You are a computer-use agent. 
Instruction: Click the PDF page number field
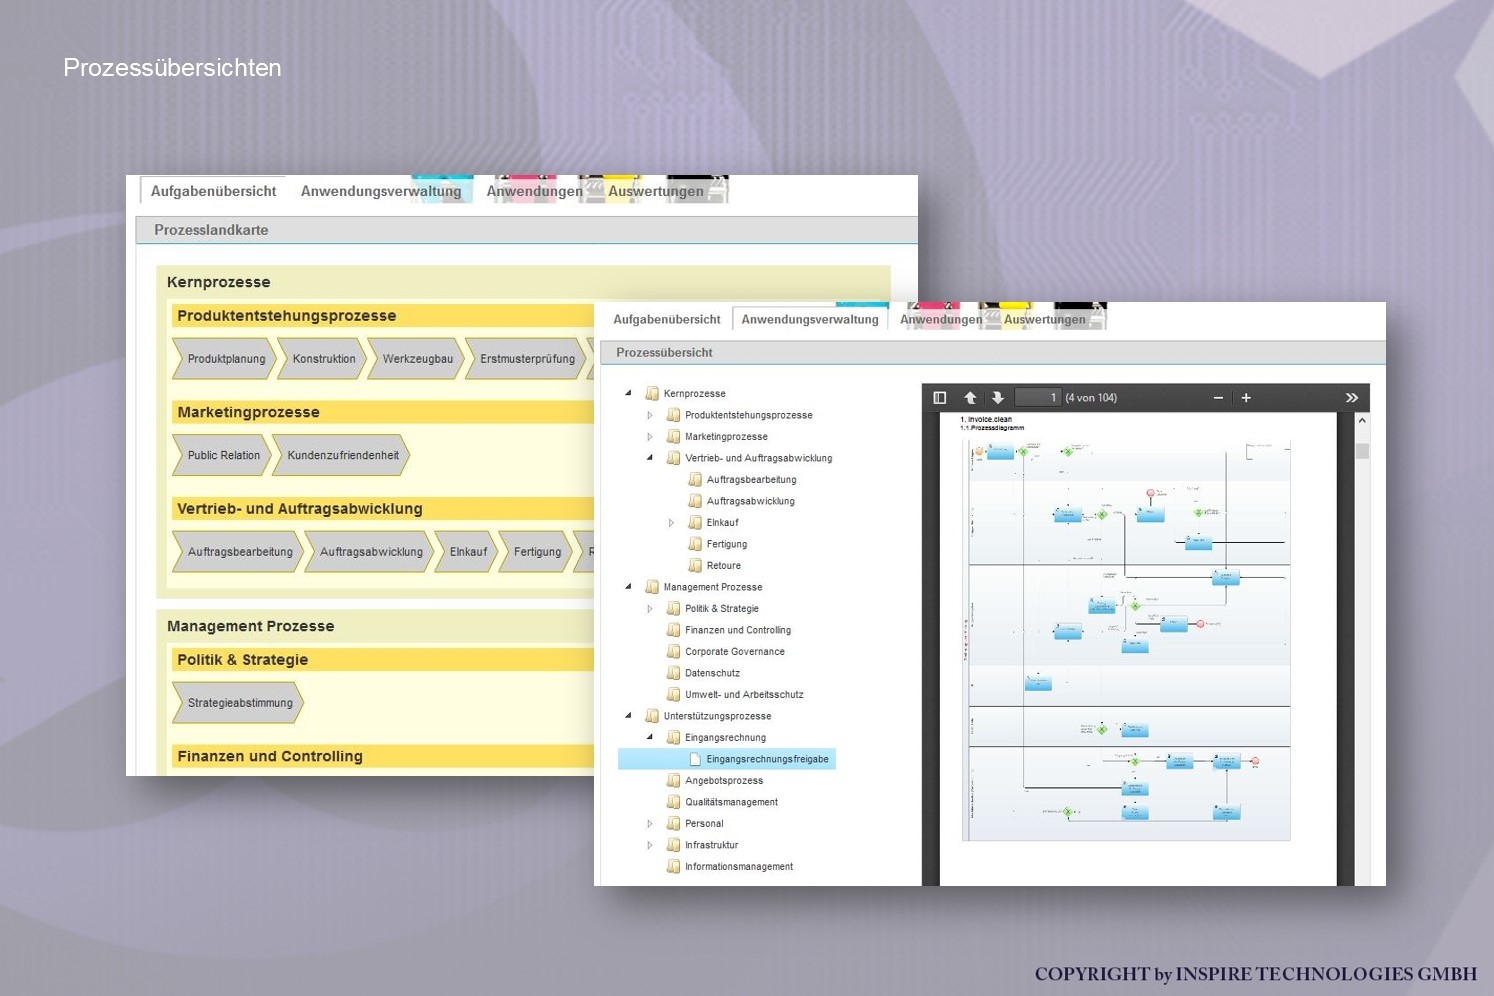1038,398
